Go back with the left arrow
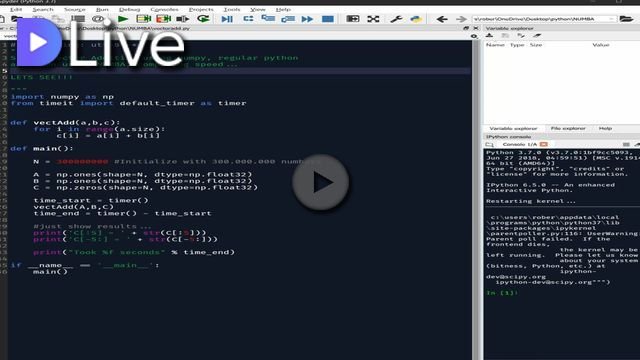 (442, 19)
